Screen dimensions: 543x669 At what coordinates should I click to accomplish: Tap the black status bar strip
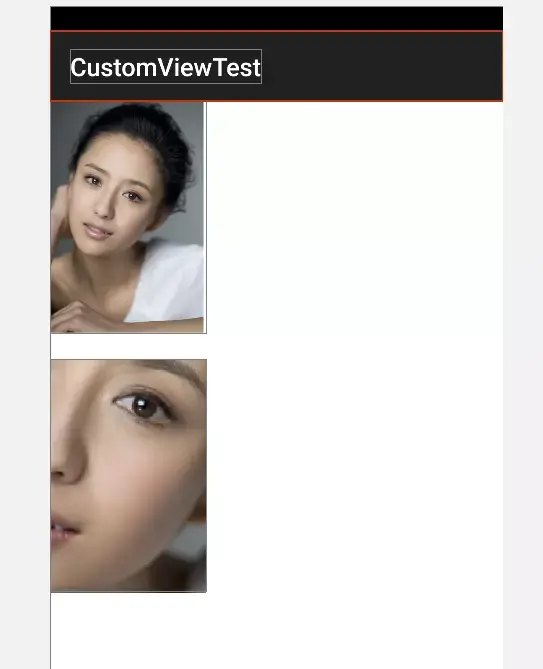(x=276, y=18)
